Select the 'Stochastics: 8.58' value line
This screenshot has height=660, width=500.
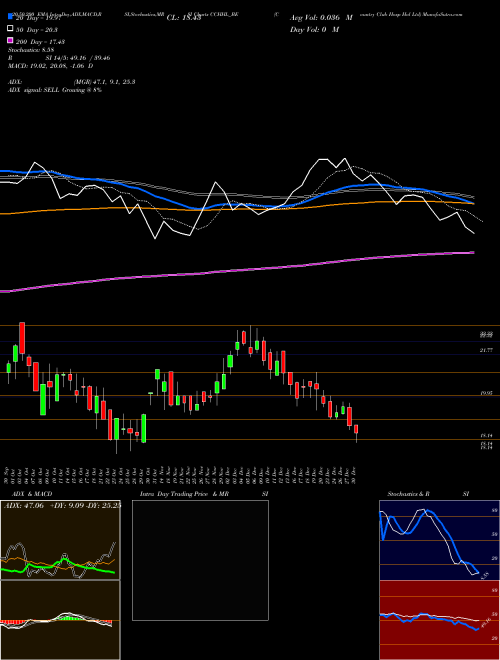[32, 50]
